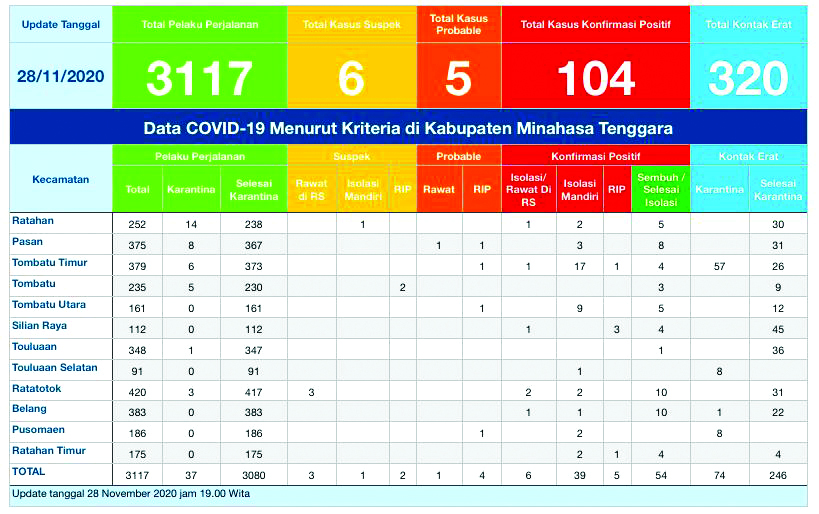Select the Touluaan Selatan row label
819x514 pixels.
54,368
